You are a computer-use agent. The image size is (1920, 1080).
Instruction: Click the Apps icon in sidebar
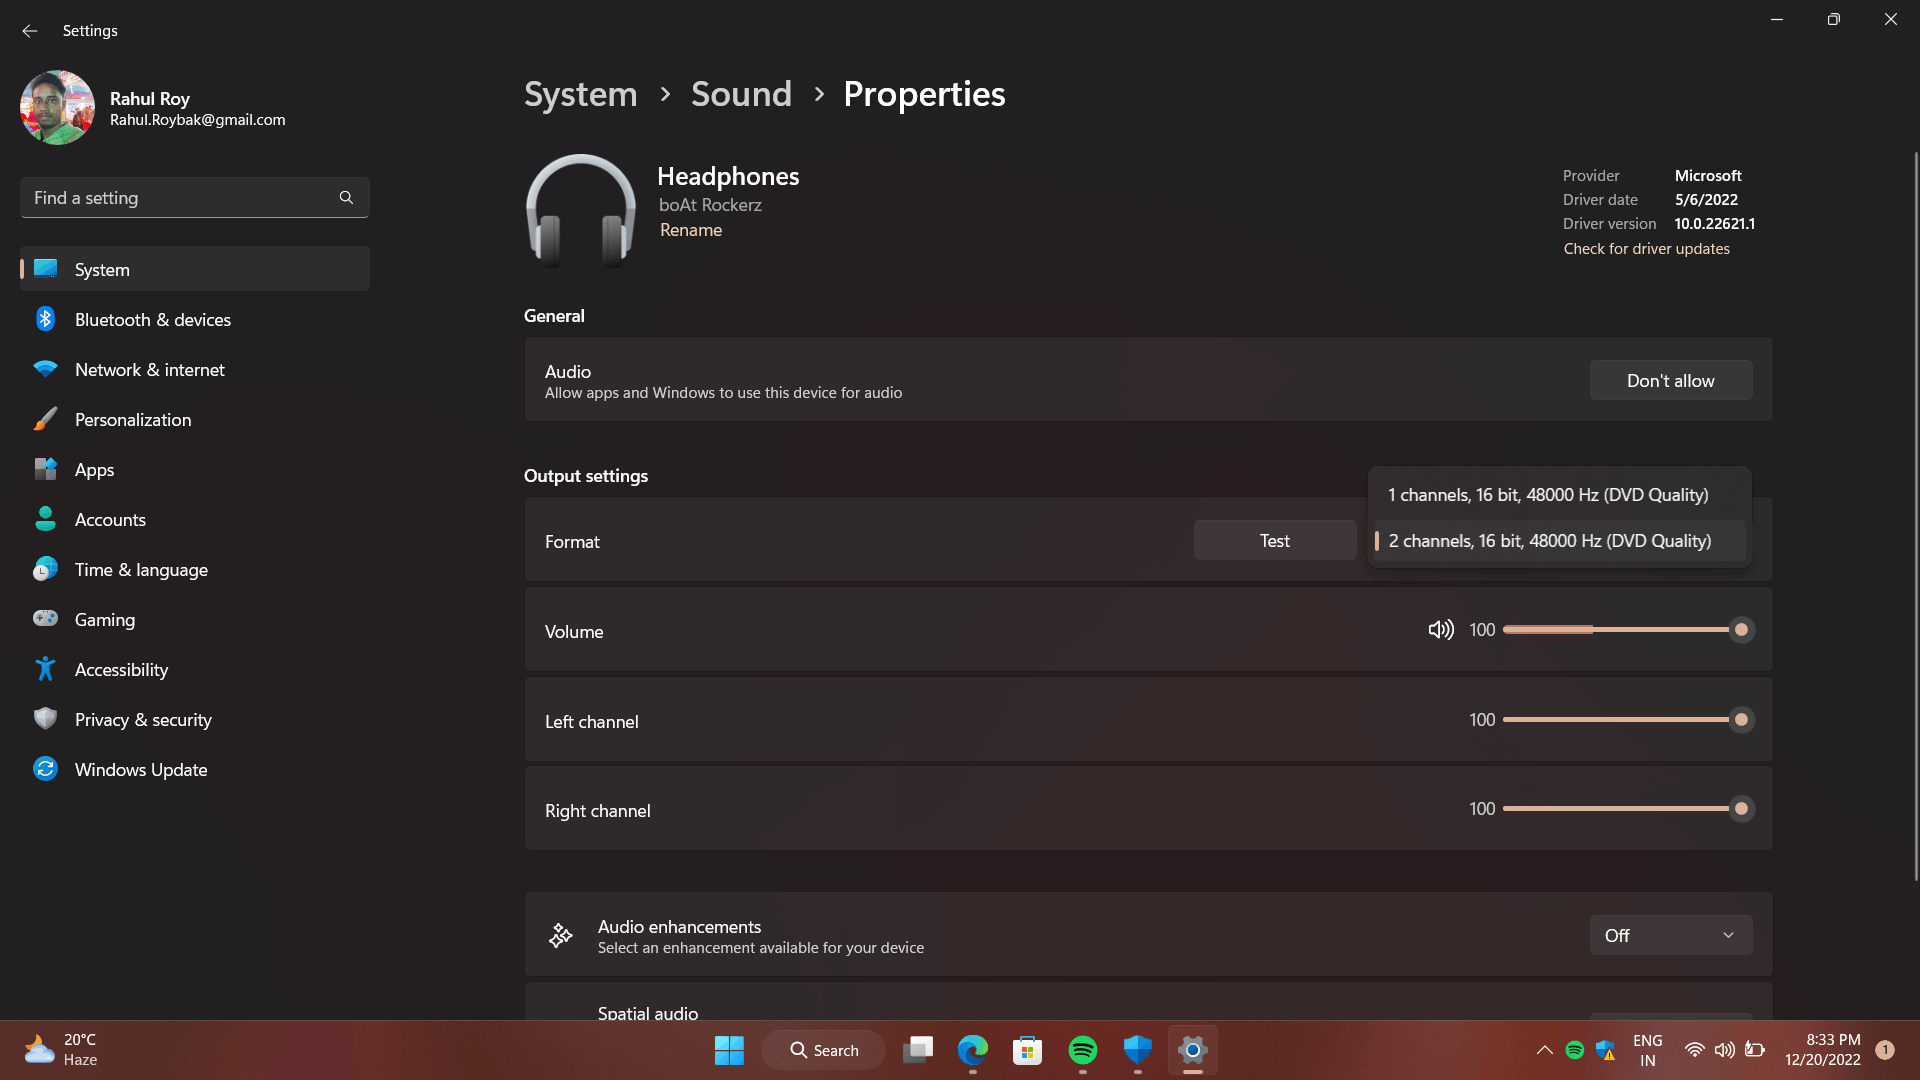46,469
